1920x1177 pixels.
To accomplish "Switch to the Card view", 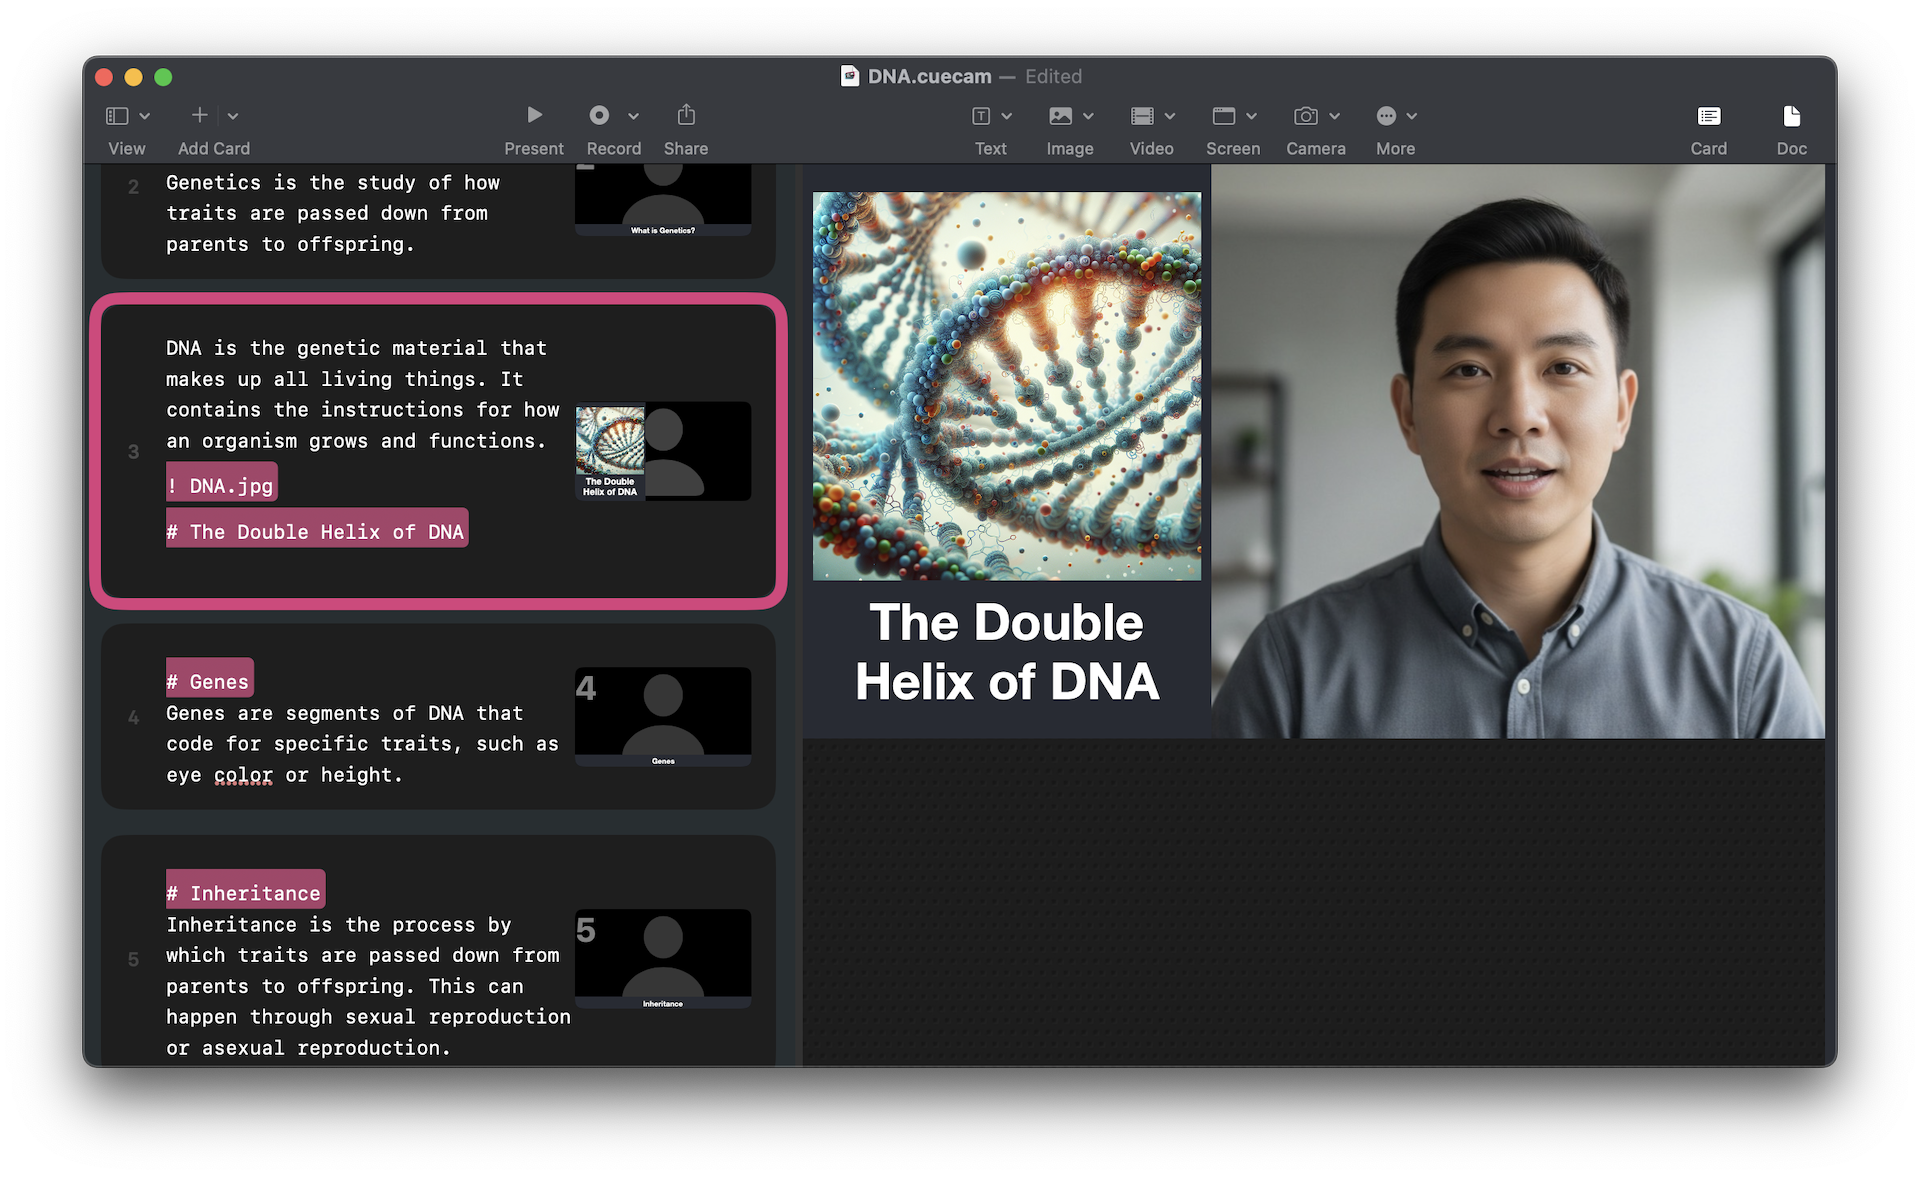I will [x=1709, y=130].
